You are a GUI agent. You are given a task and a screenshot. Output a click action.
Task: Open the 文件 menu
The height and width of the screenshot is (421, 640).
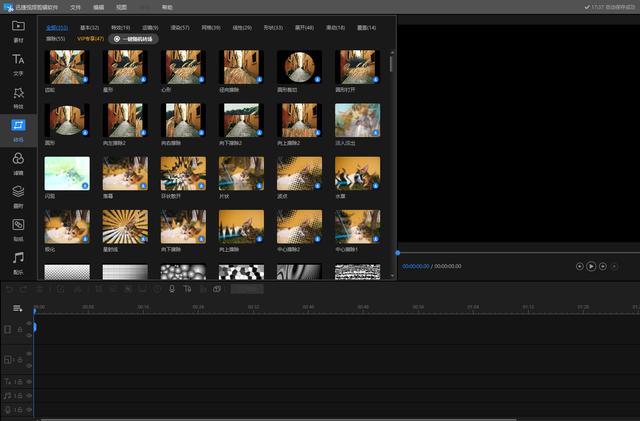(x=75, y=7)
